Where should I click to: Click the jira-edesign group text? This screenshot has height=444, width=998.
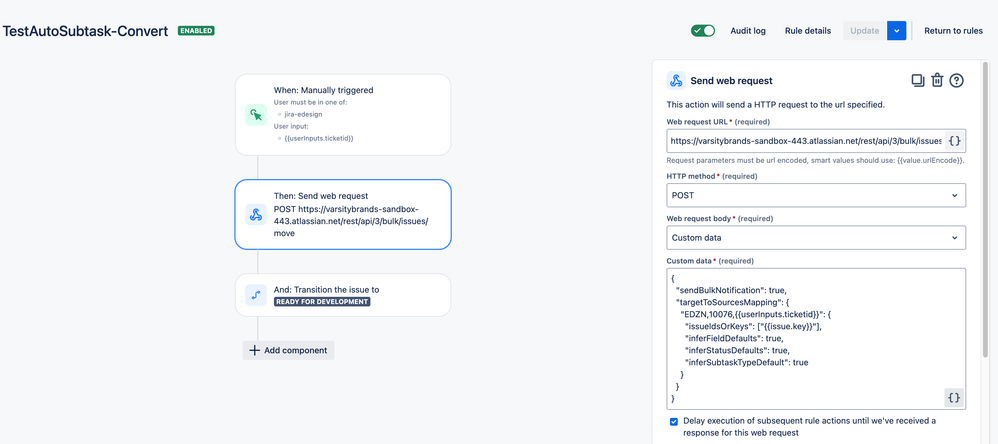click(x=302, y=114)
